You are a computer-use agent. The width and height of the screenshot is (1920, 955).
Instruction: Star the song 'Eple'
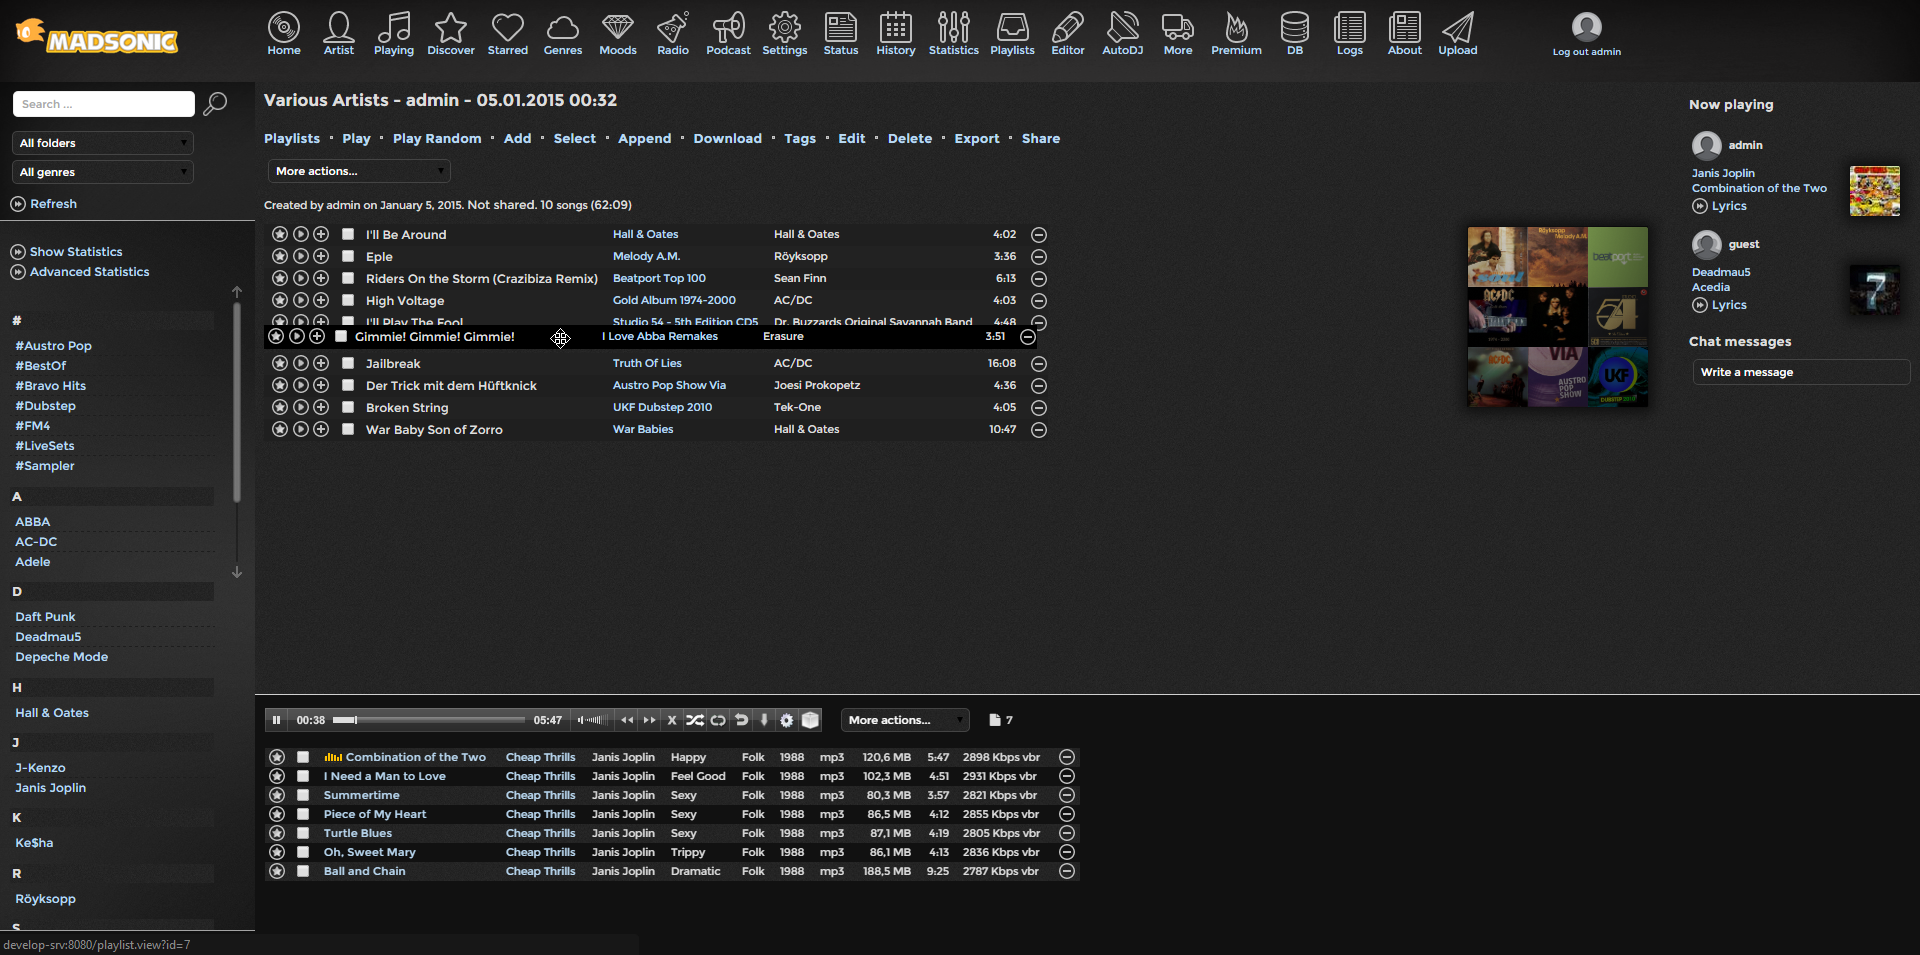pos(280,256)
